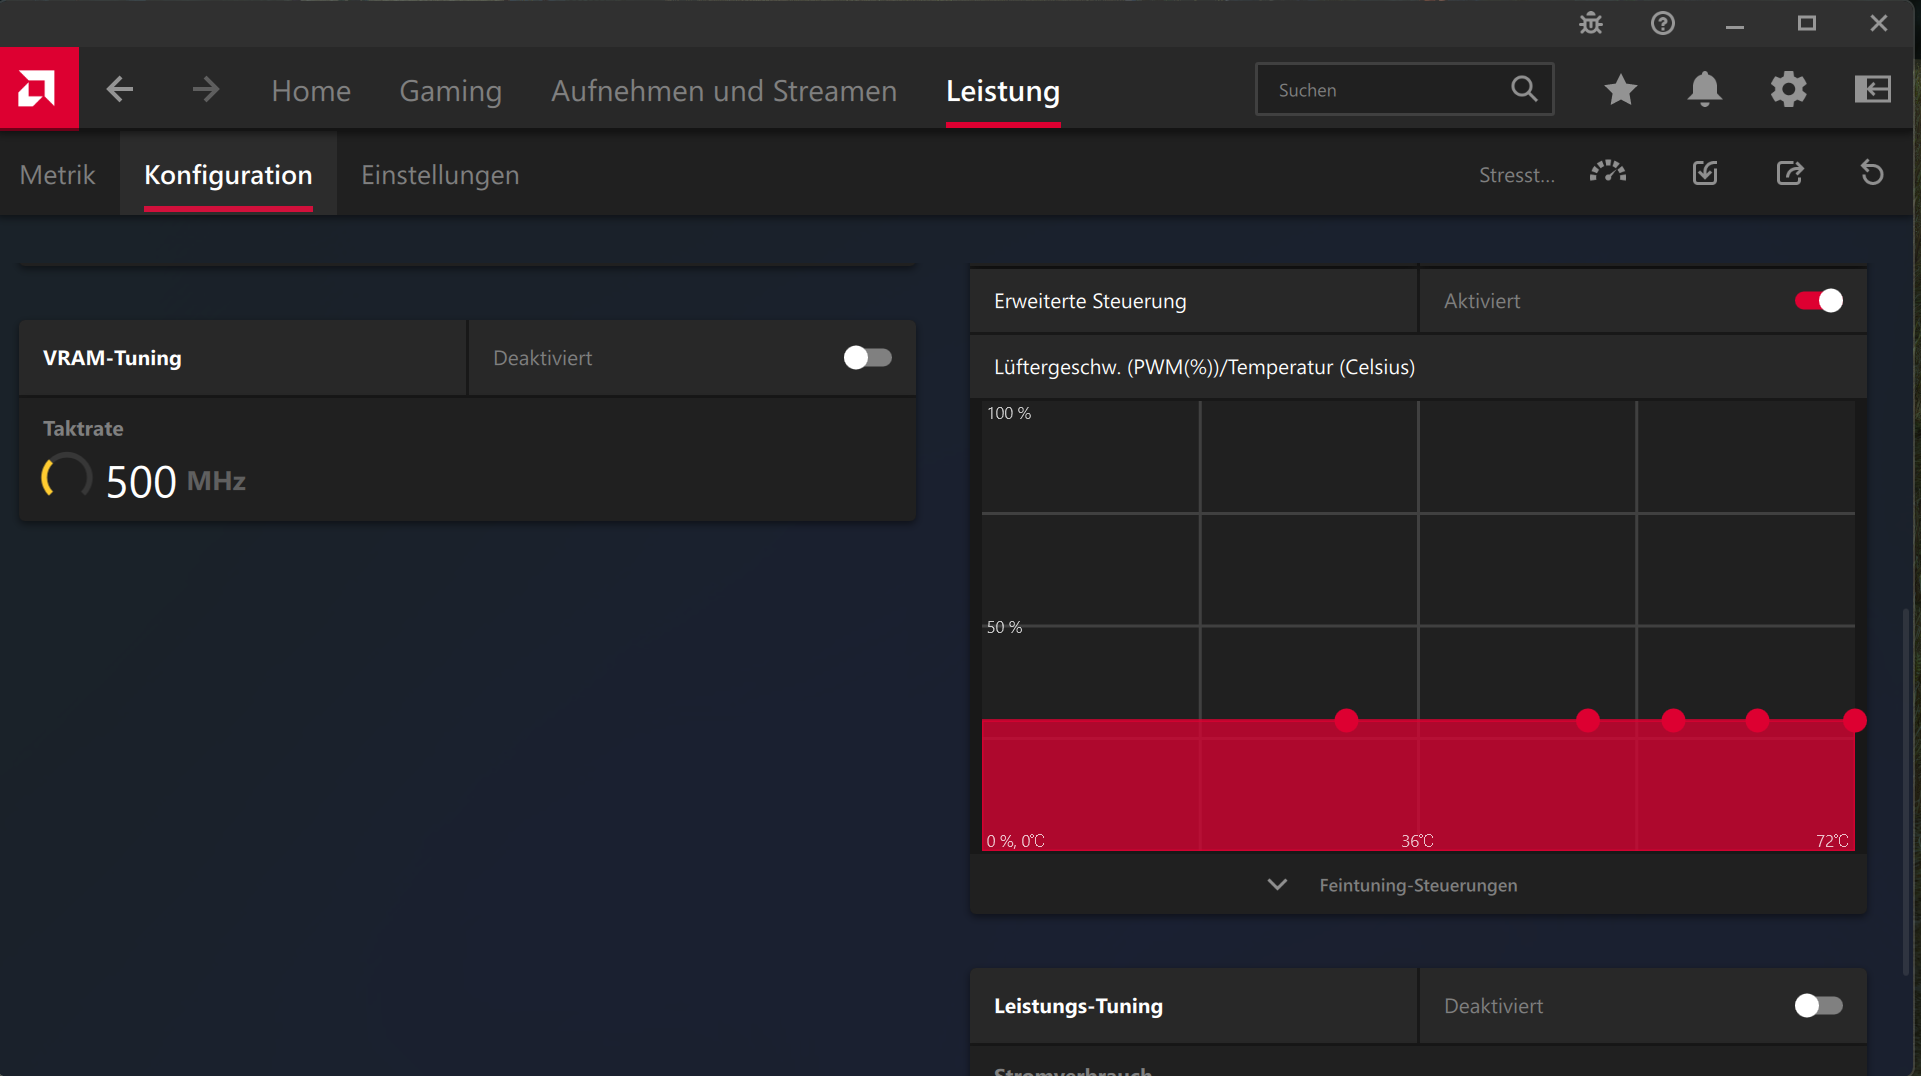Click the vertical scrollbar on the right
This screenshot has width=1921, height=1076.
(x=1906, y=790)
